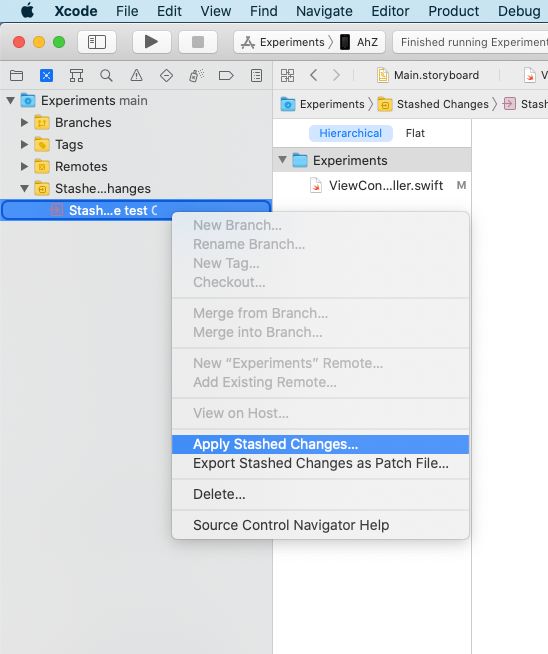Open the Apple menu
Screen dimensions: 548x654
[x=27, y=11]
